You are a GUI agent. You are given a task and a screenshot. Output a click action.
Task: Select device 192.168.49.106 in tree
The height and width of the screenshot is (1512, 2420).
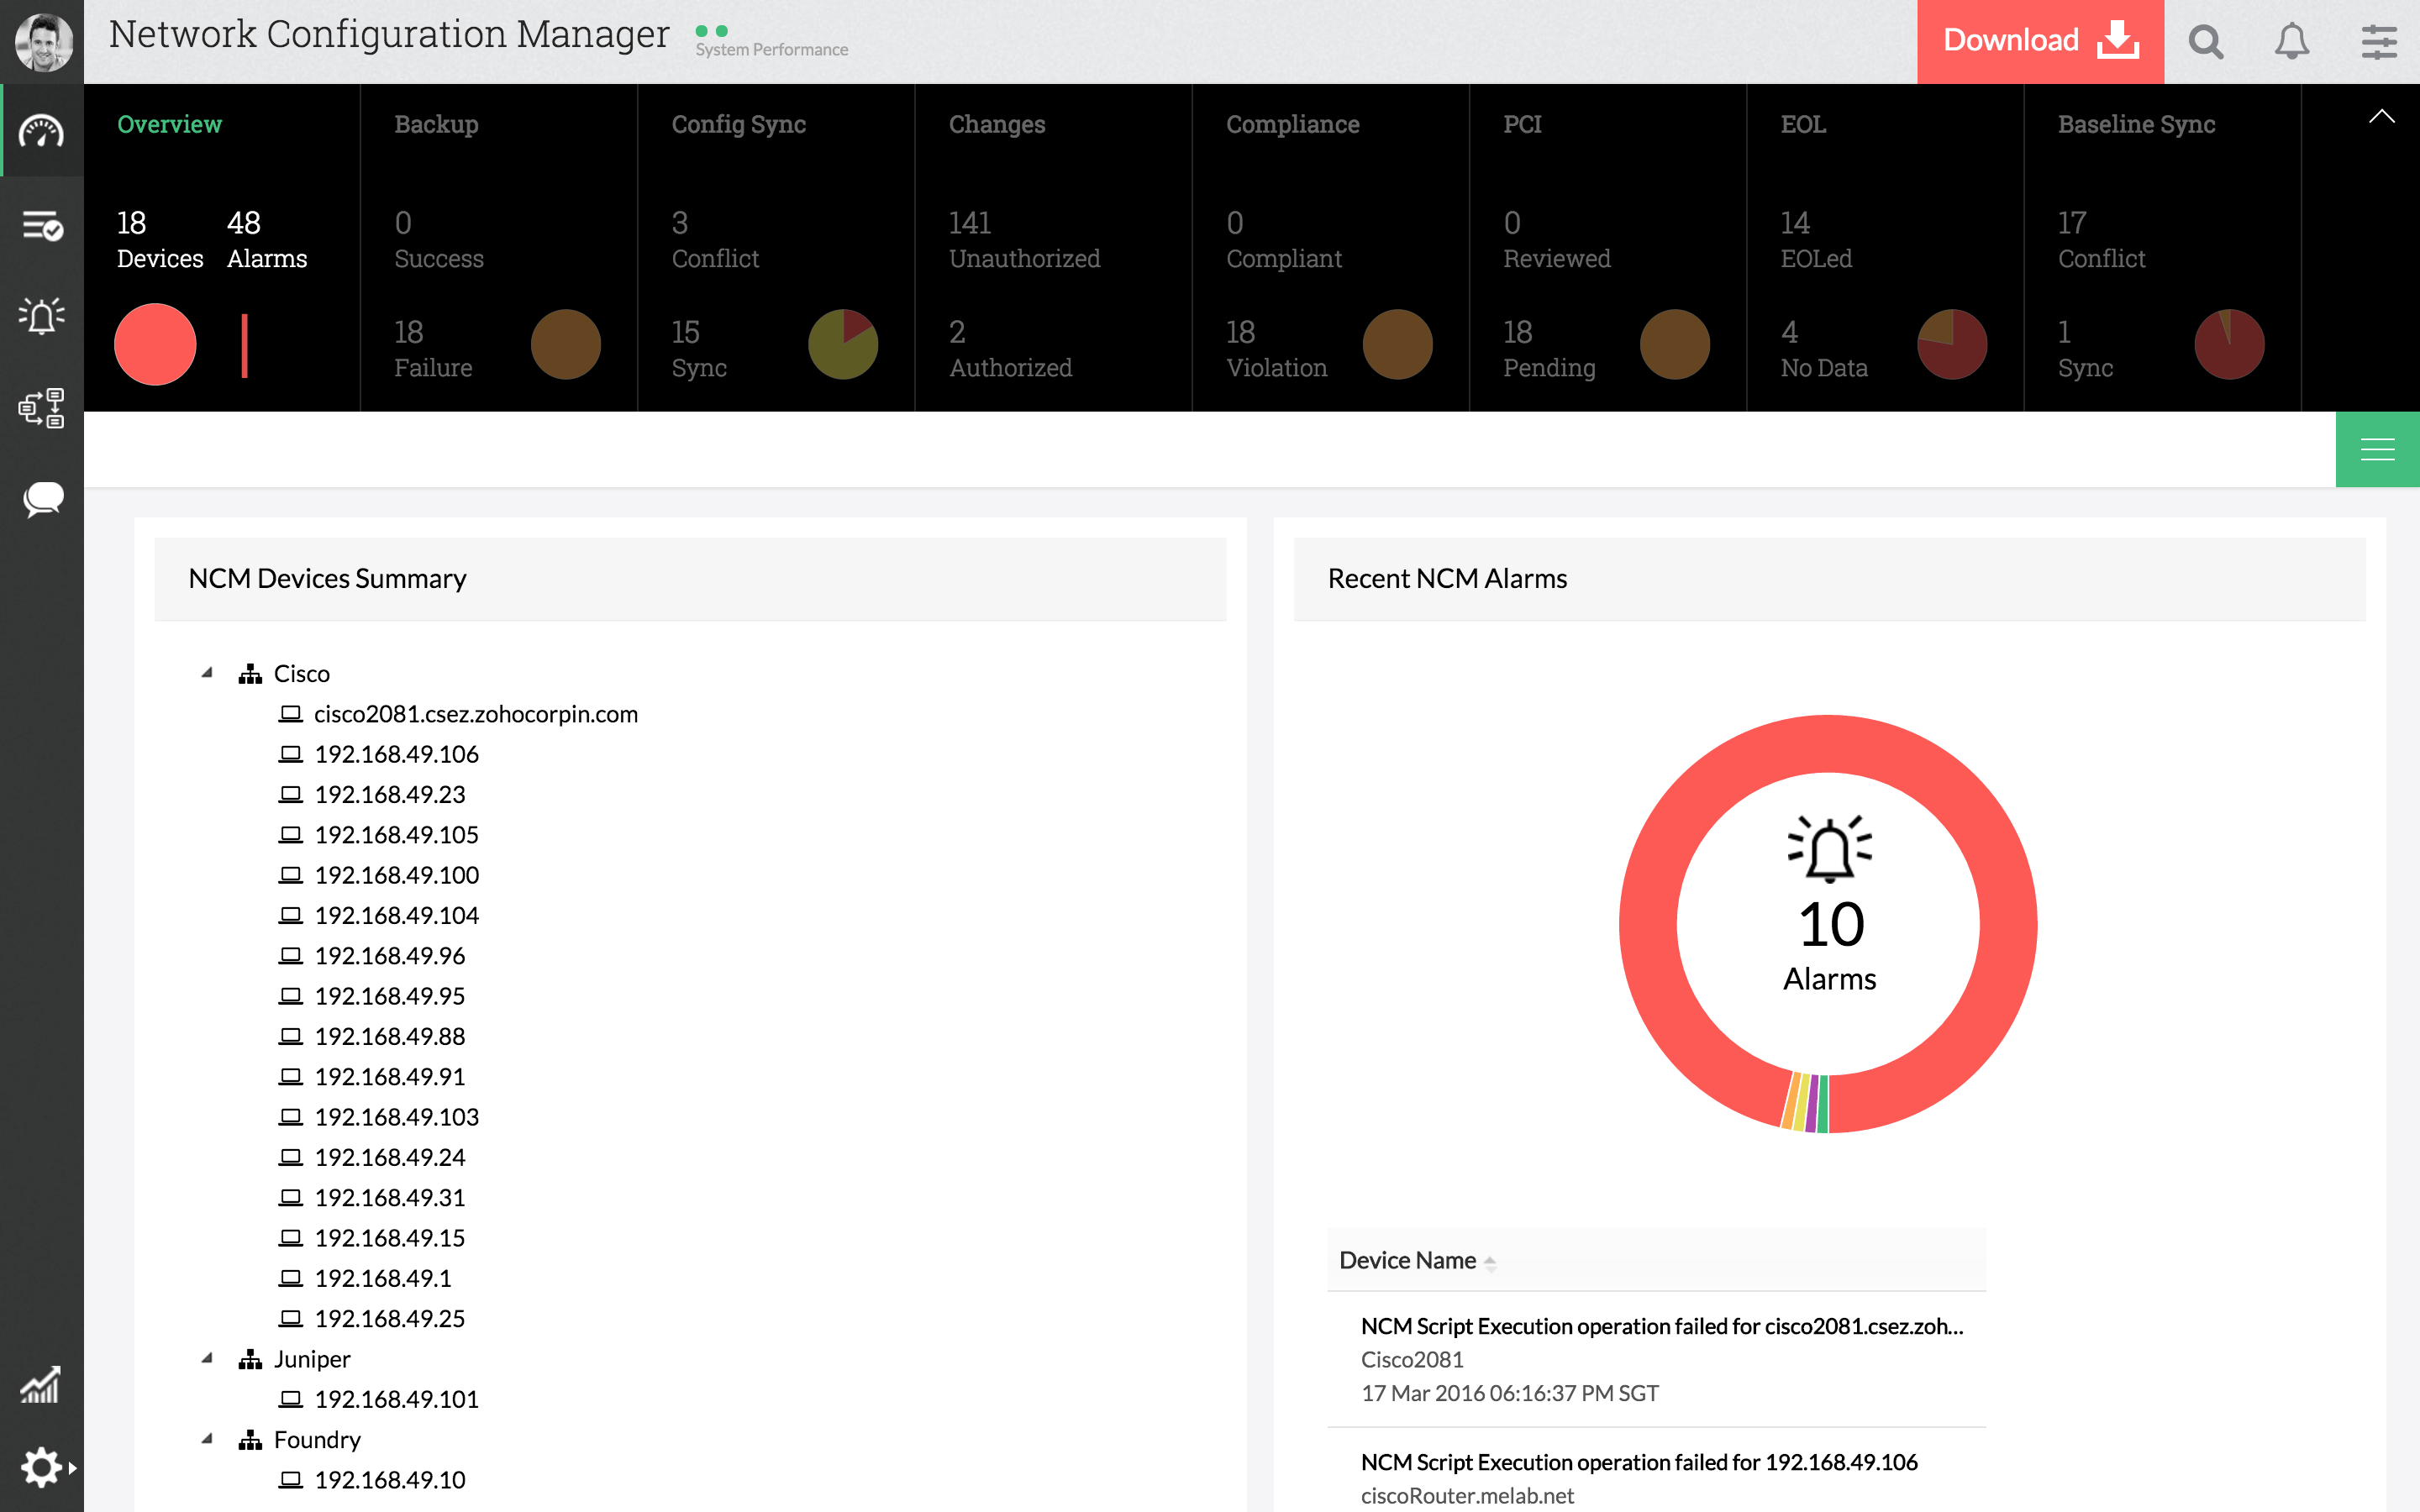[x=396, y=754]
